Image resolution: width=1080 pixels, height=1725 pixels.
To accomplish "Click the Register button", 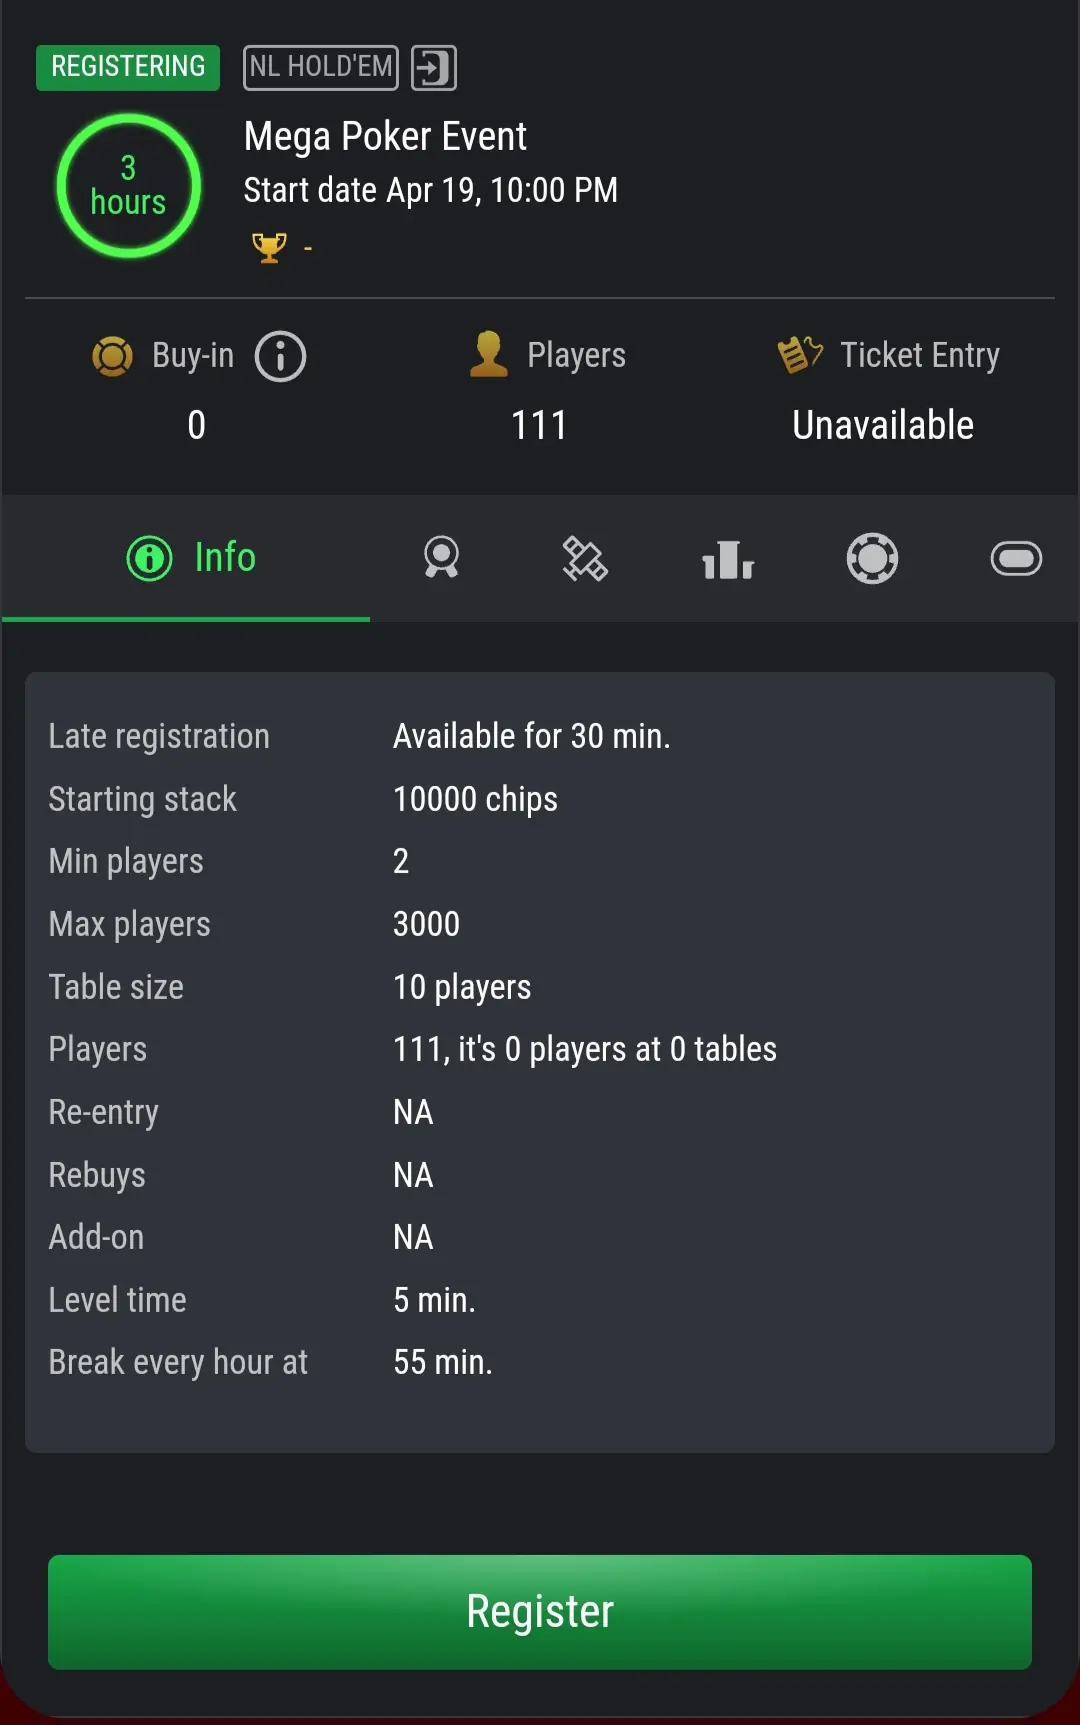I will pos(540,1611).
